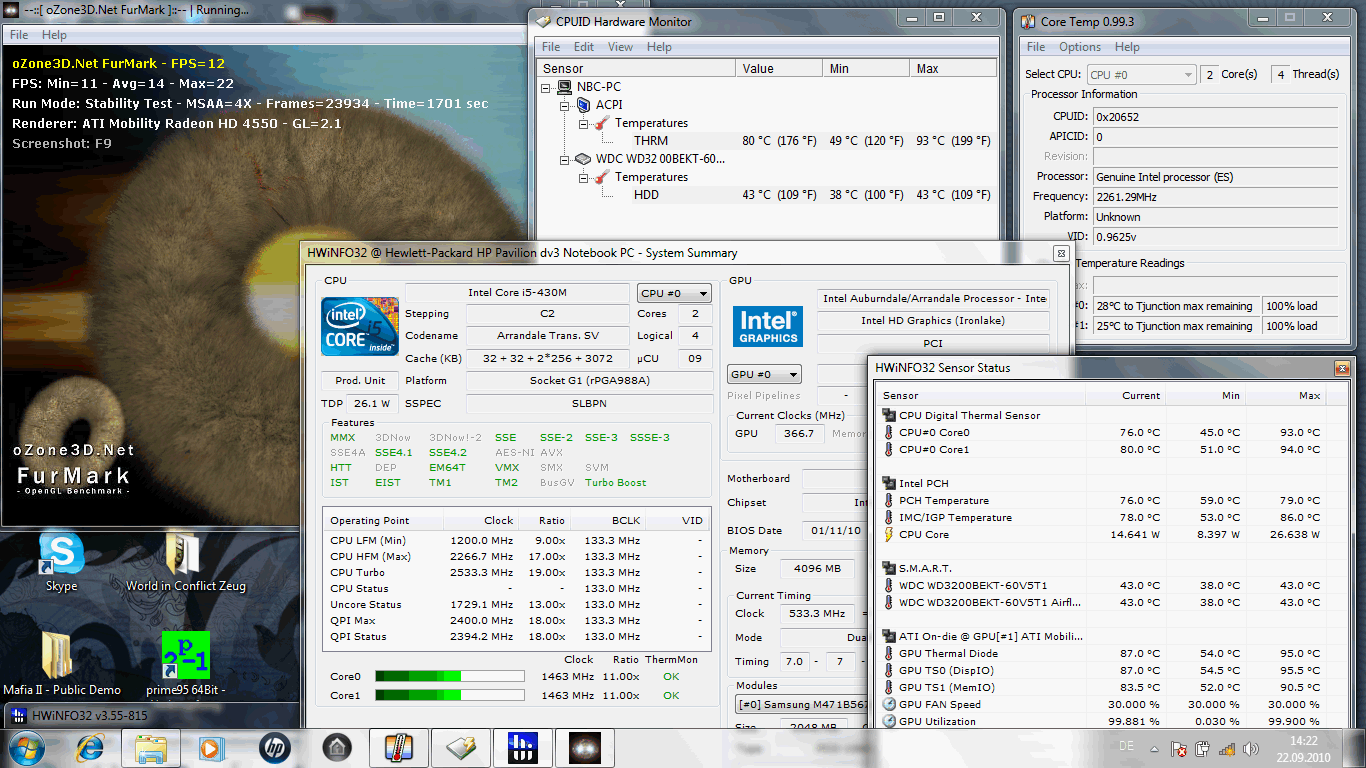Click the volume speaker tray icon
Screen dimensions: 1366x768
coord(1250,749)
